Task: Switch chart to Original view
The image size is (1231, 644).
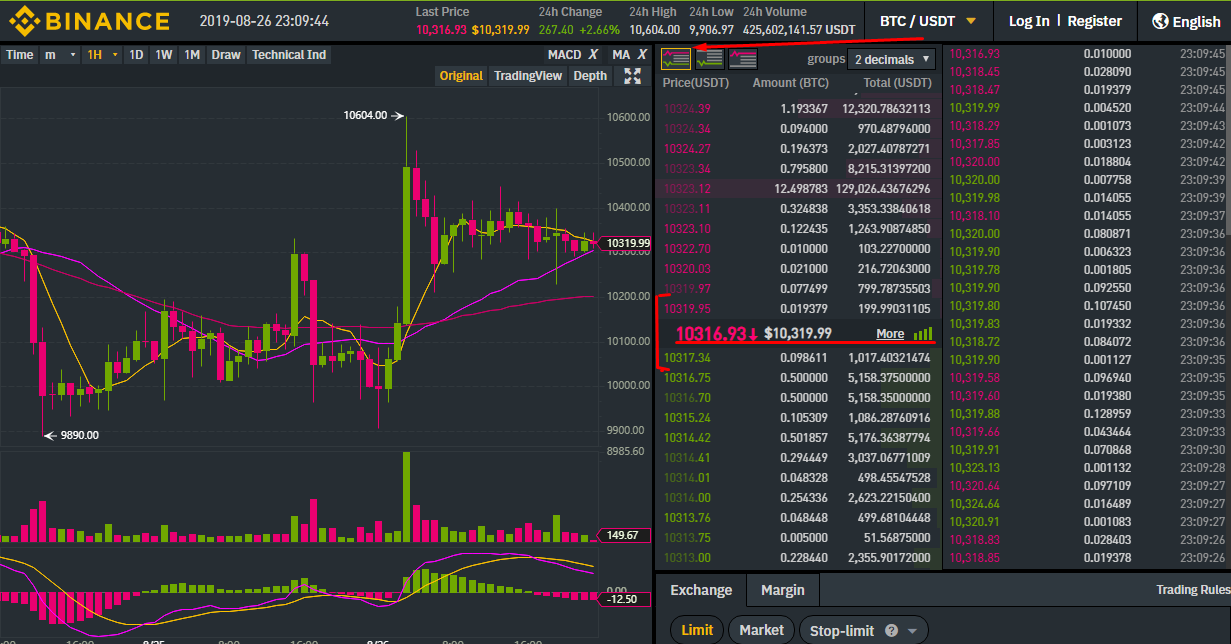Action: (461, 76)
